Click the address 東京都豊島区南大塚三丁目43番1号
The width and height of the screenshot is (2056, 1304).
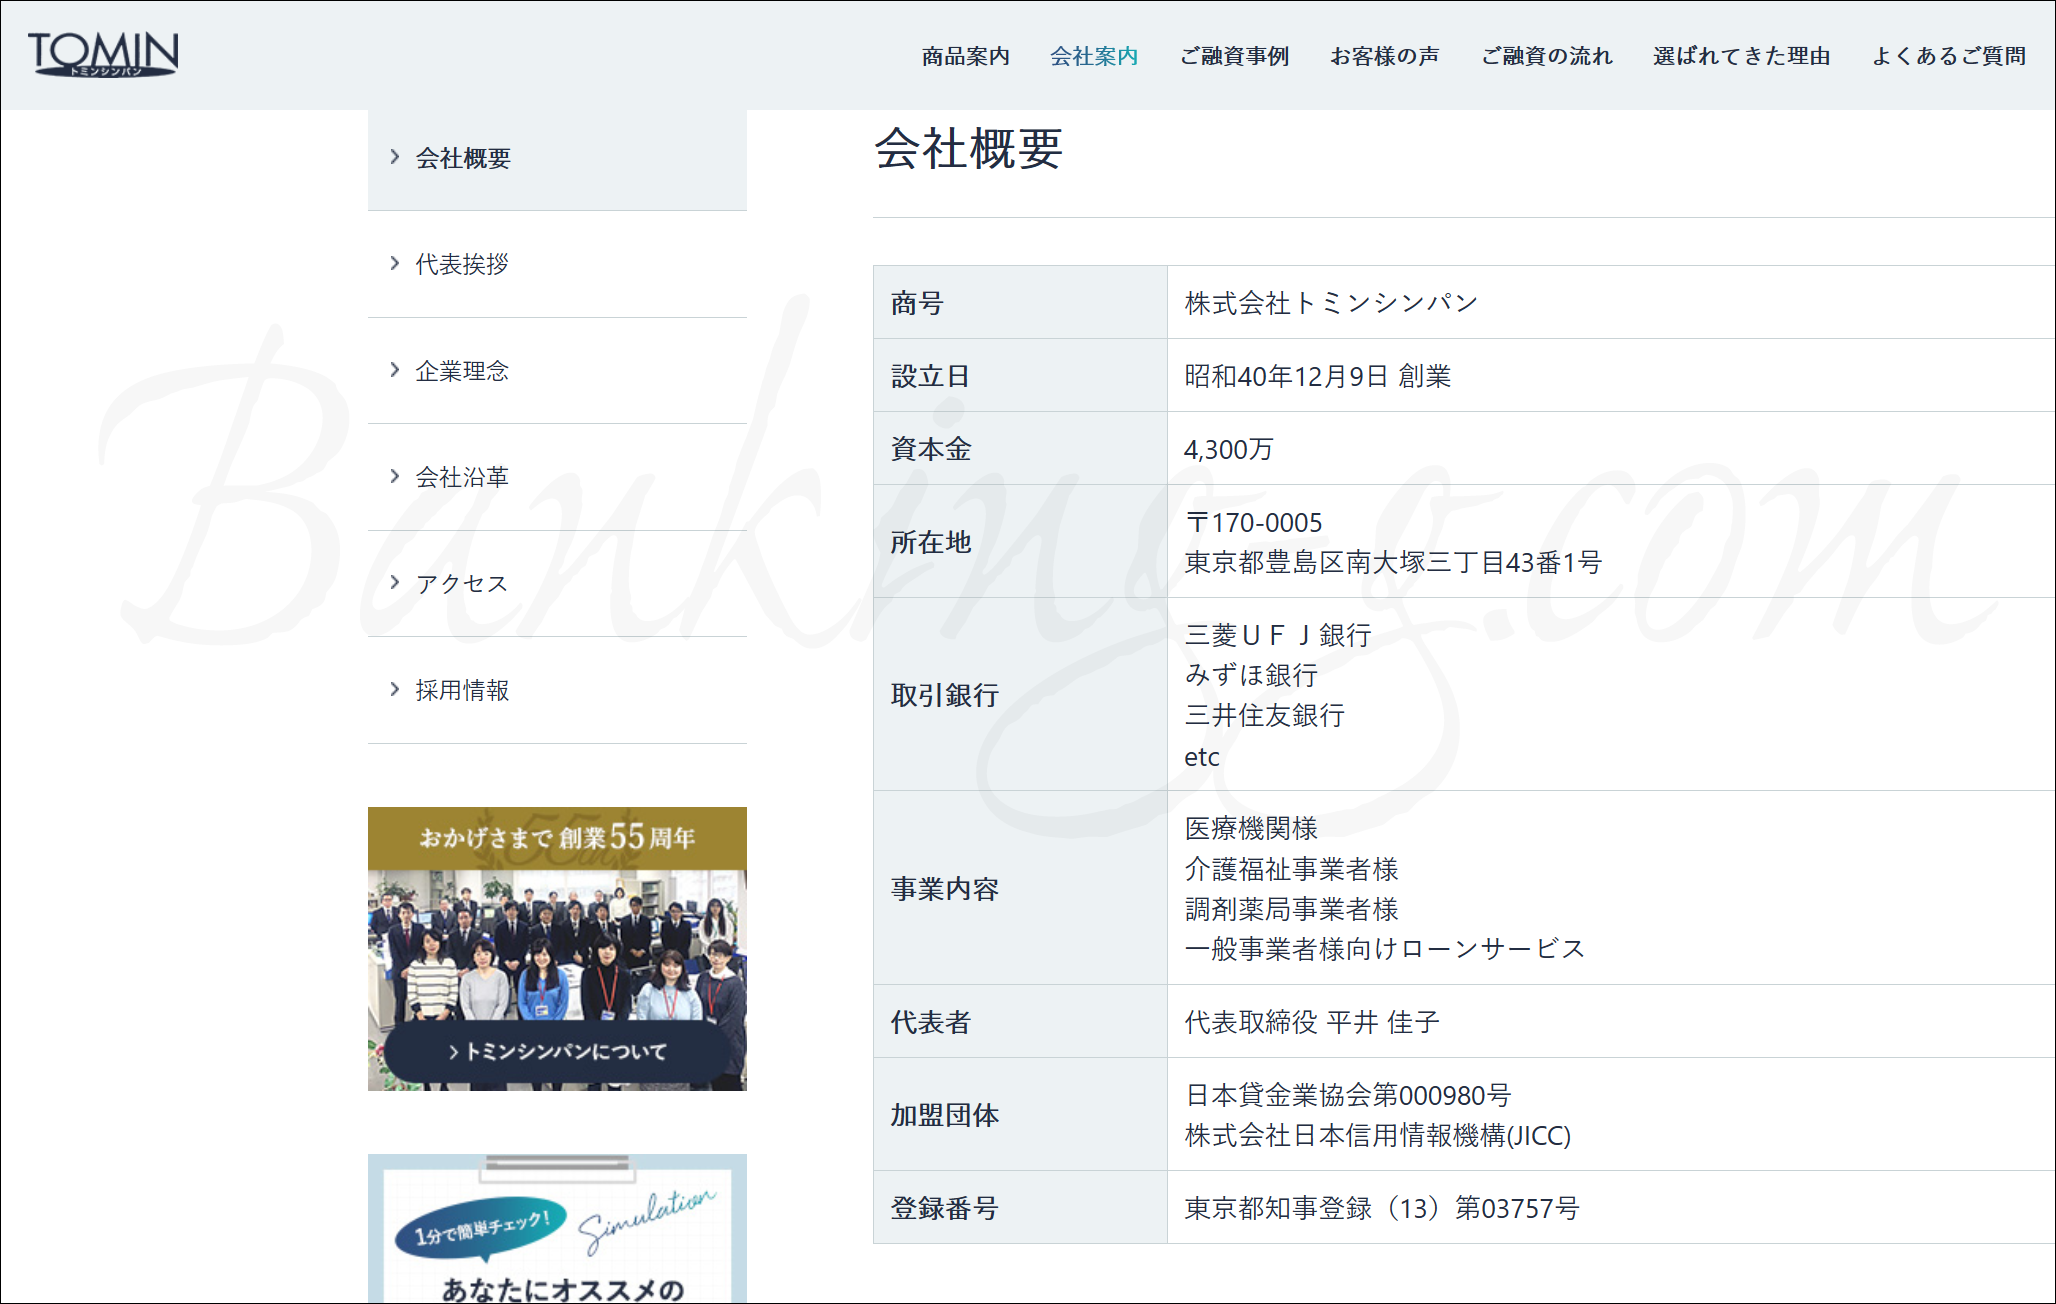1393,562
